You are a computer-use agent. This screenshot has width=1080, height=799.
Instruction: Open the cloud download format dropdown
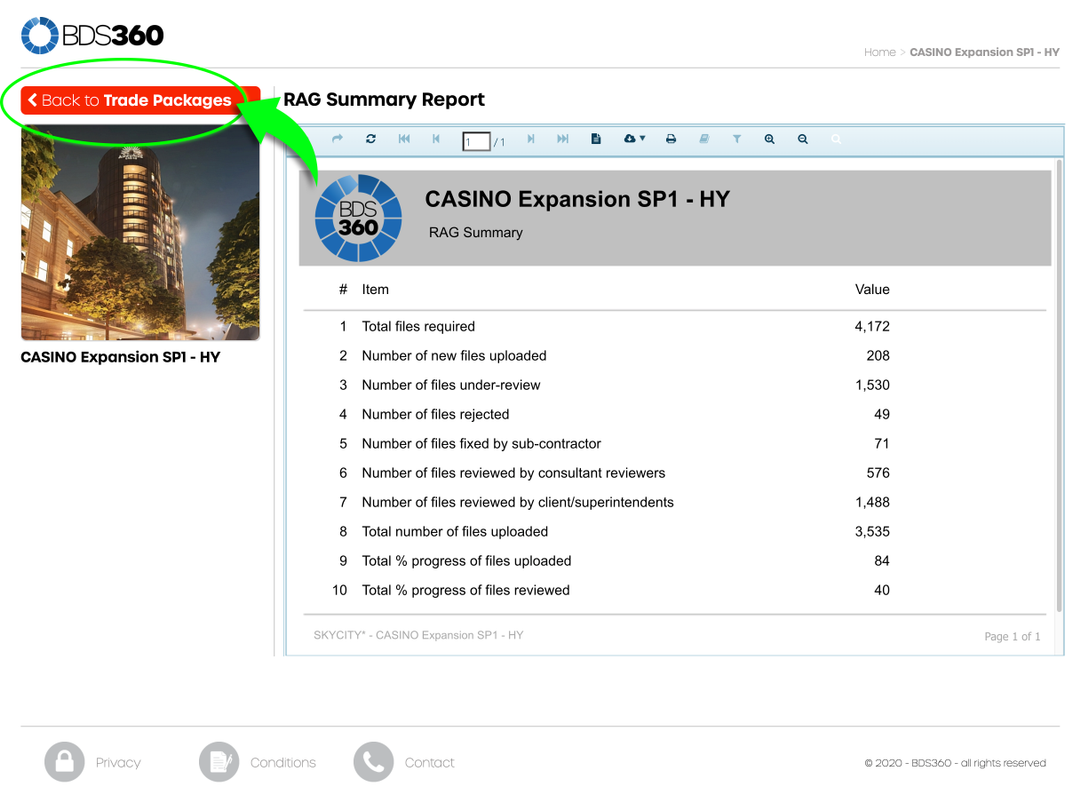(x=633, y=140)
